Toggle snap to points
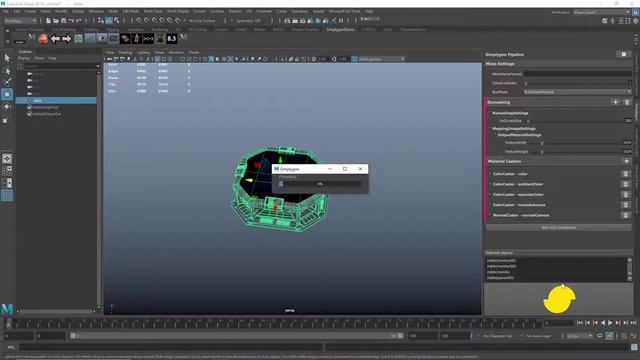The image size is (640, 360). 155,20
